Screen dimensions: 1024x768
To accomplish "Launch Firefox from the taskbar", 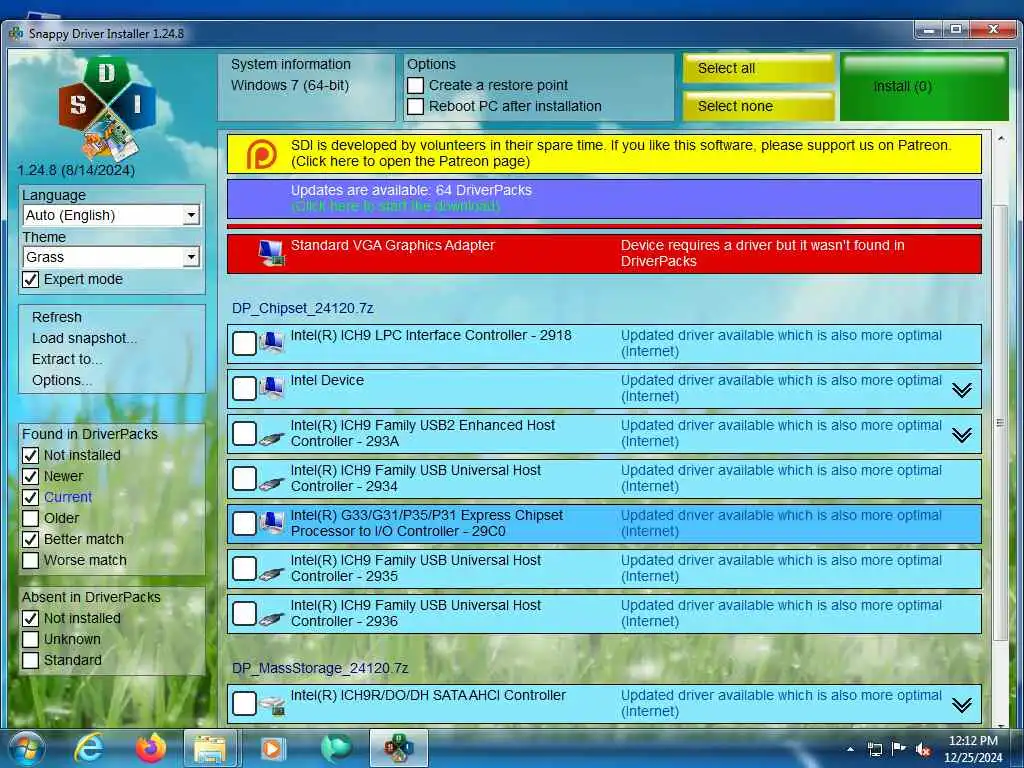I will click(150, 748).
